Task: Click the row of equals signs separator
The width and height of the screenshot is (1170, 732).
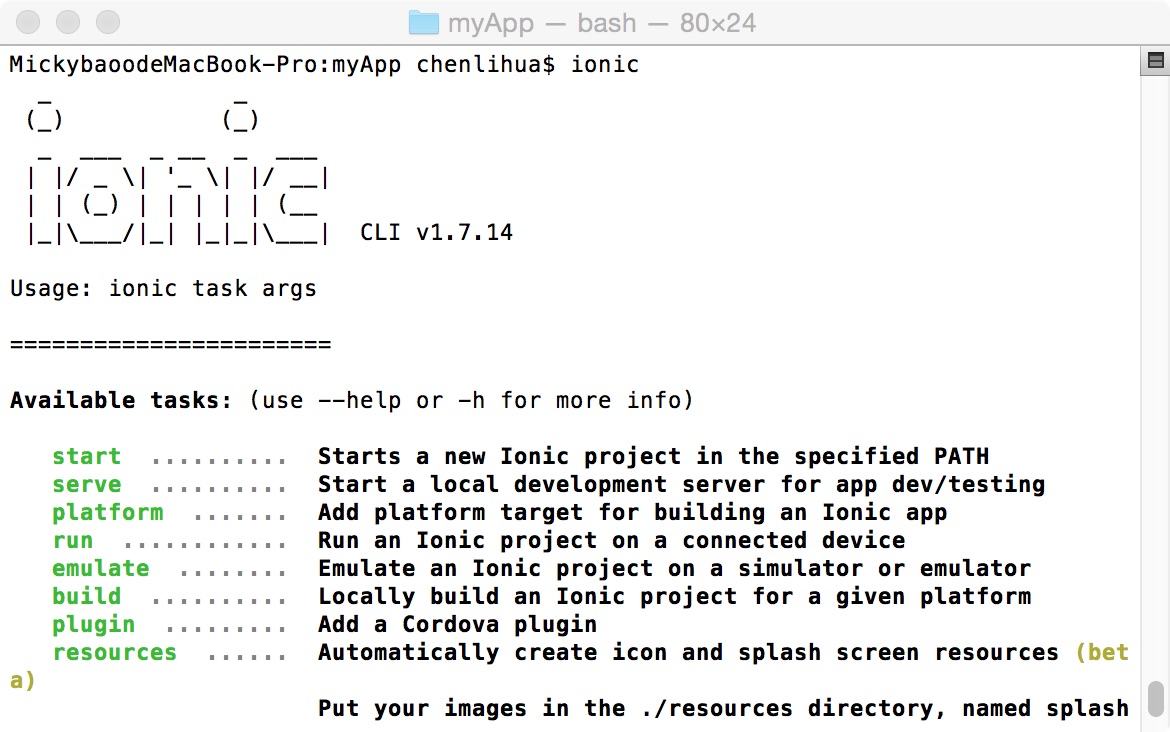Action: pos(170,345)
